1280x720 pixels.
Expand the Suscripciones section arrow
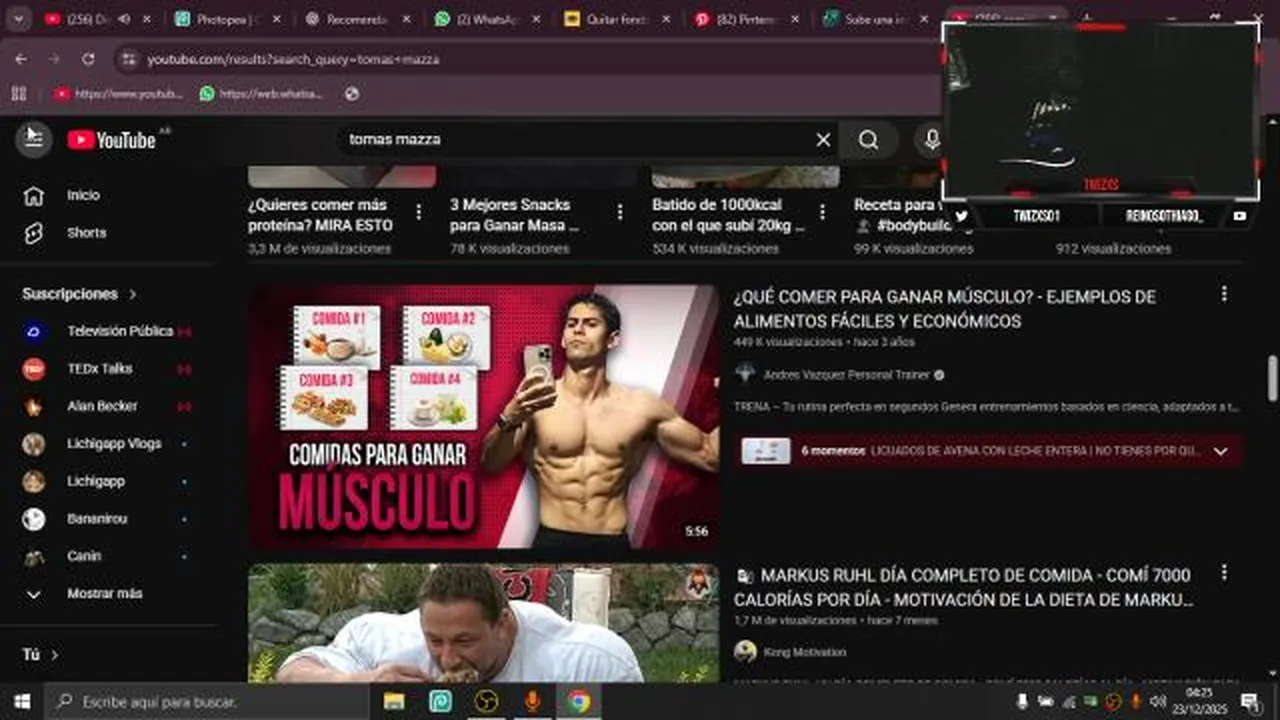tap(133, 294)
